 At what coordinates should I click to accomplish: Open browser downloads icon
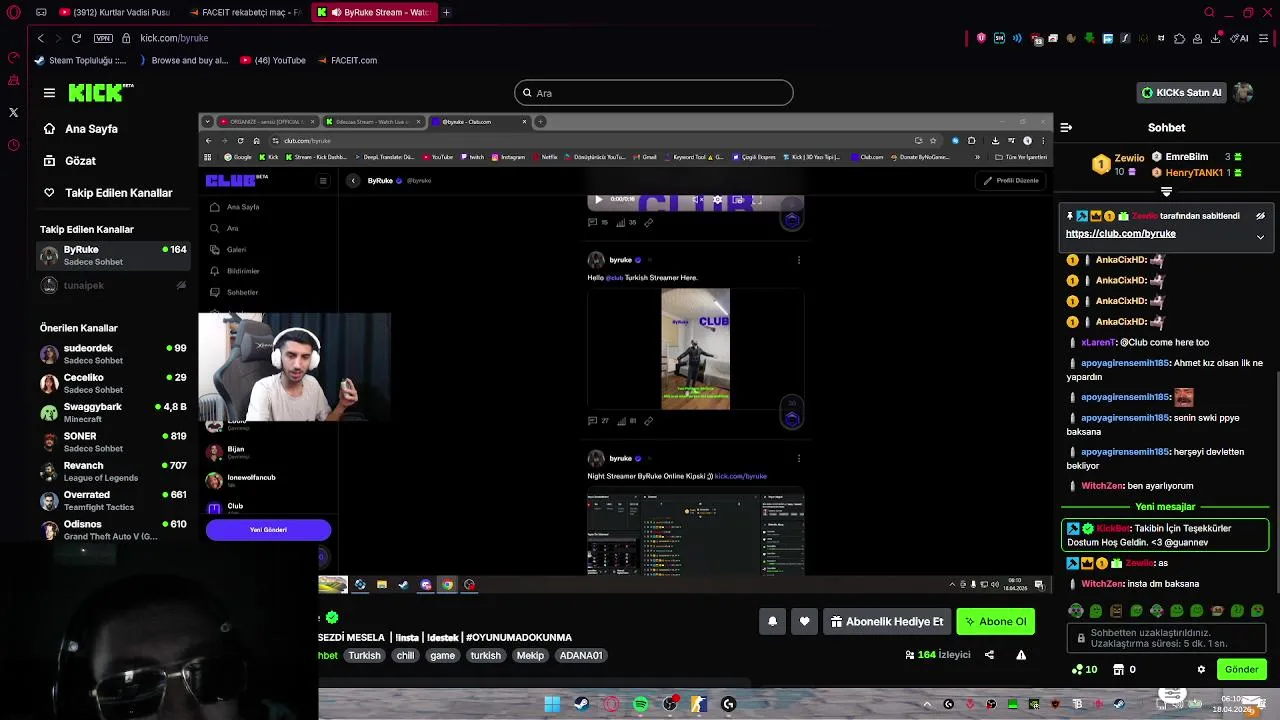point(1215,38)
